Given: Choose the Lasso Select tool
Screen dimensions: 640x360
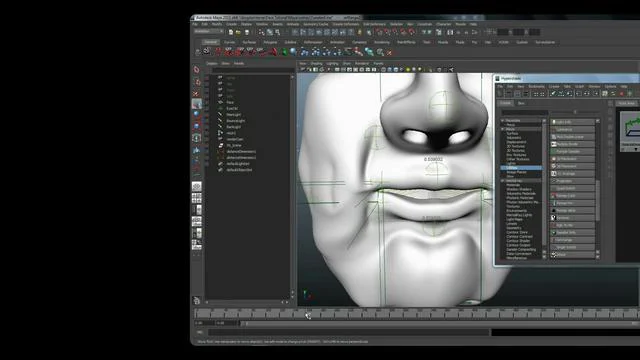Looking at the screenshot, I should coord(196,82).
